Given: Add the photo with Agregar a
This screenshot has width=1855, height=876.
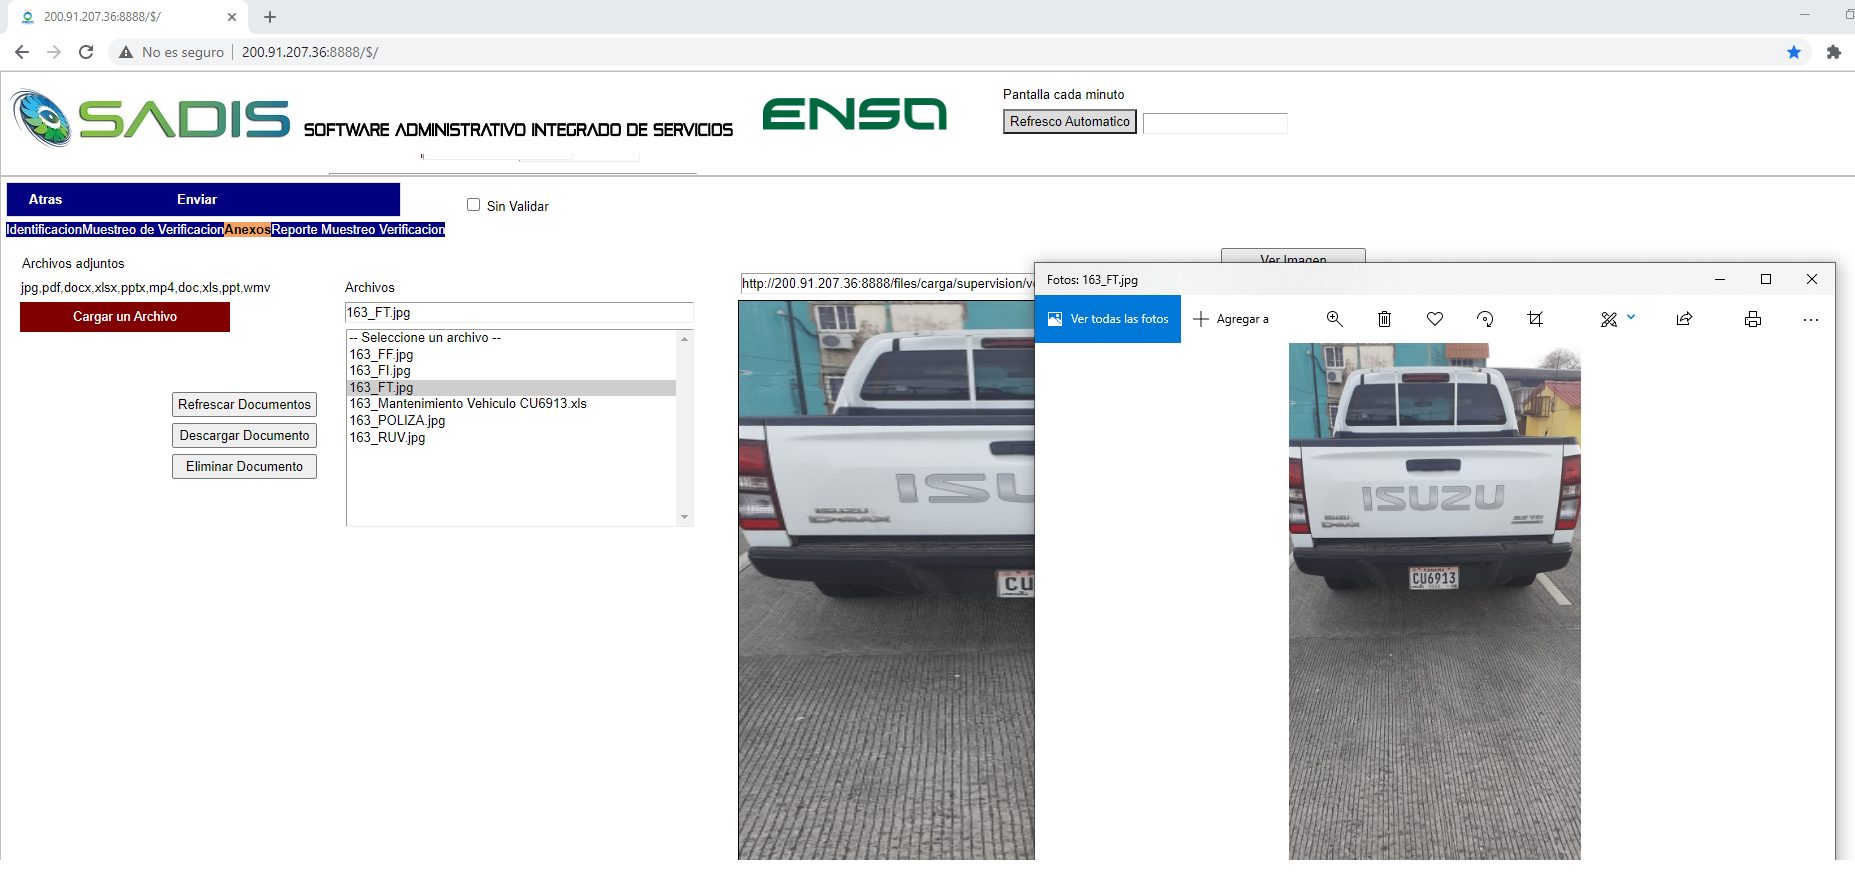Looking at the screenshot, I should pos(1231,319).
